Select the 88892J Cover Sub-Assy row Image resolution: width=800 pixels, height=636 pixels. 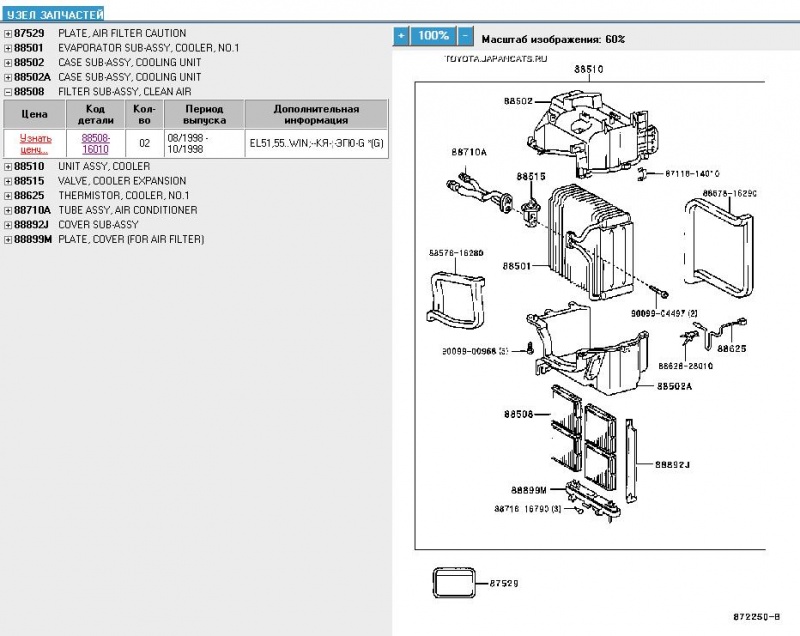click(x=98, y=225)
